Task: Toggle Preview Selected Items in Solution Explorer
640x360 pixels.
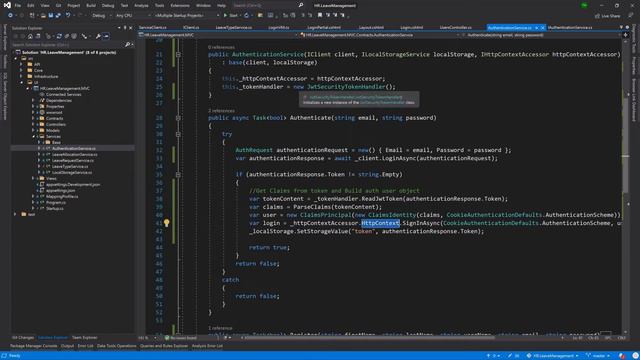Action: tap(106, 36)
